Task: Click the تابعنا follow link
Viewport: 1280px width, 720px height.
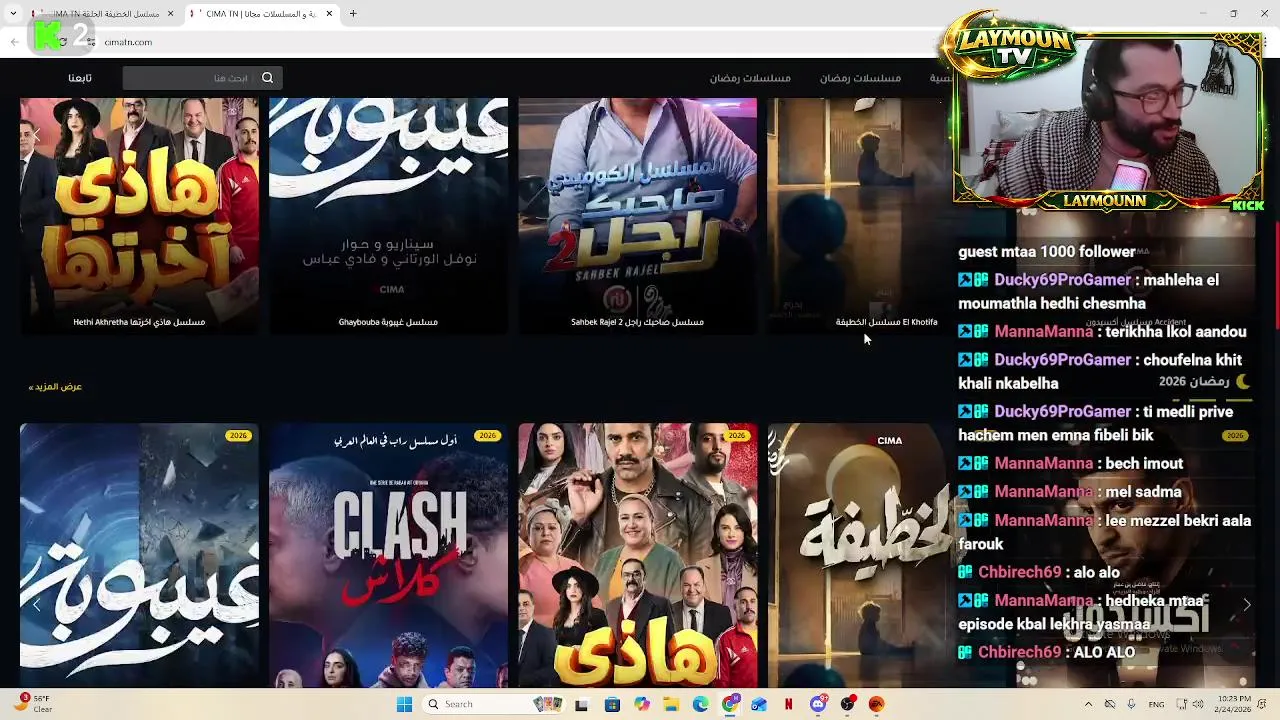Action: pos(80,78)
